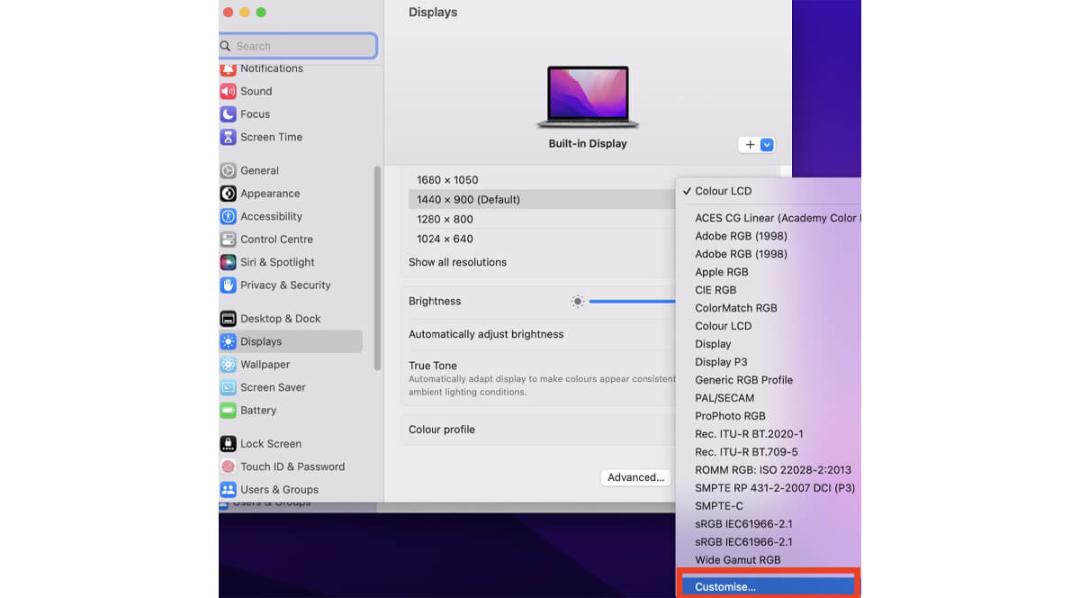Click the Sound speaker icon
1080x598 pixels.
tap(228, 91)
